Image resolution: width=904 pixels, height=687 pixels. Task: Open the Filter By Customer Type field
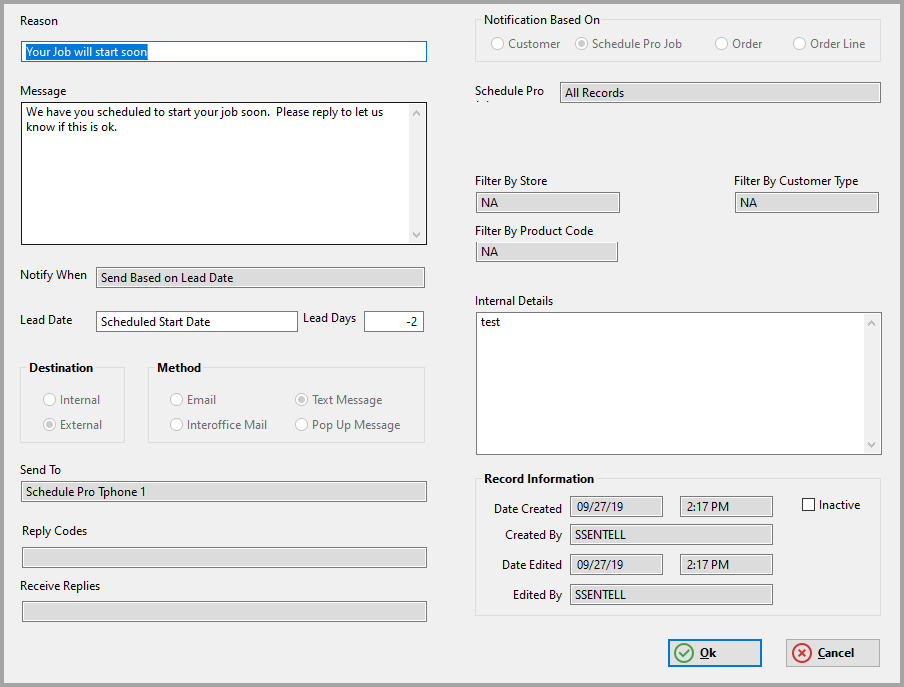(x=807, y=203)
